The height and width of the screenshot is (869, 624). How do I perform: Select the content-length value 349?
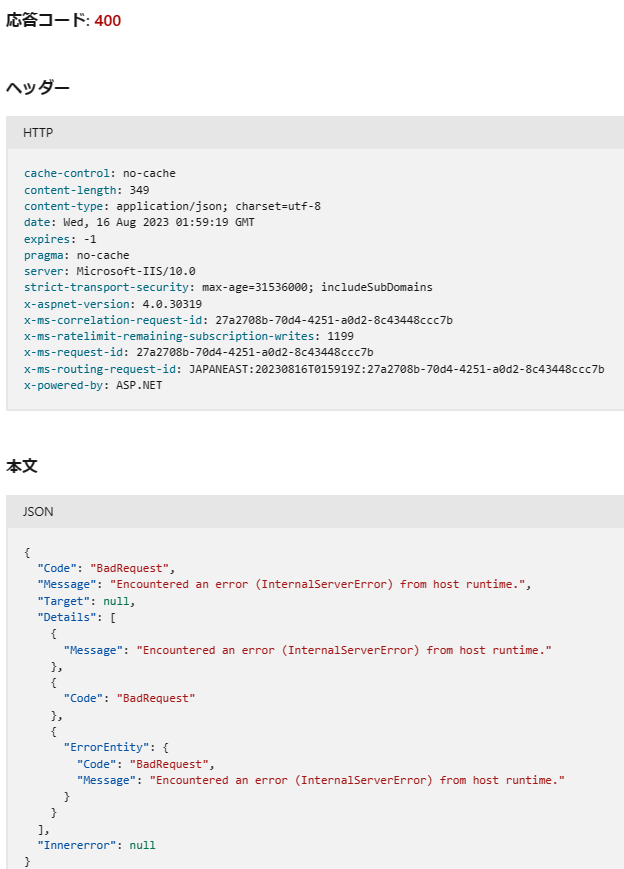[x=139, y=190]
